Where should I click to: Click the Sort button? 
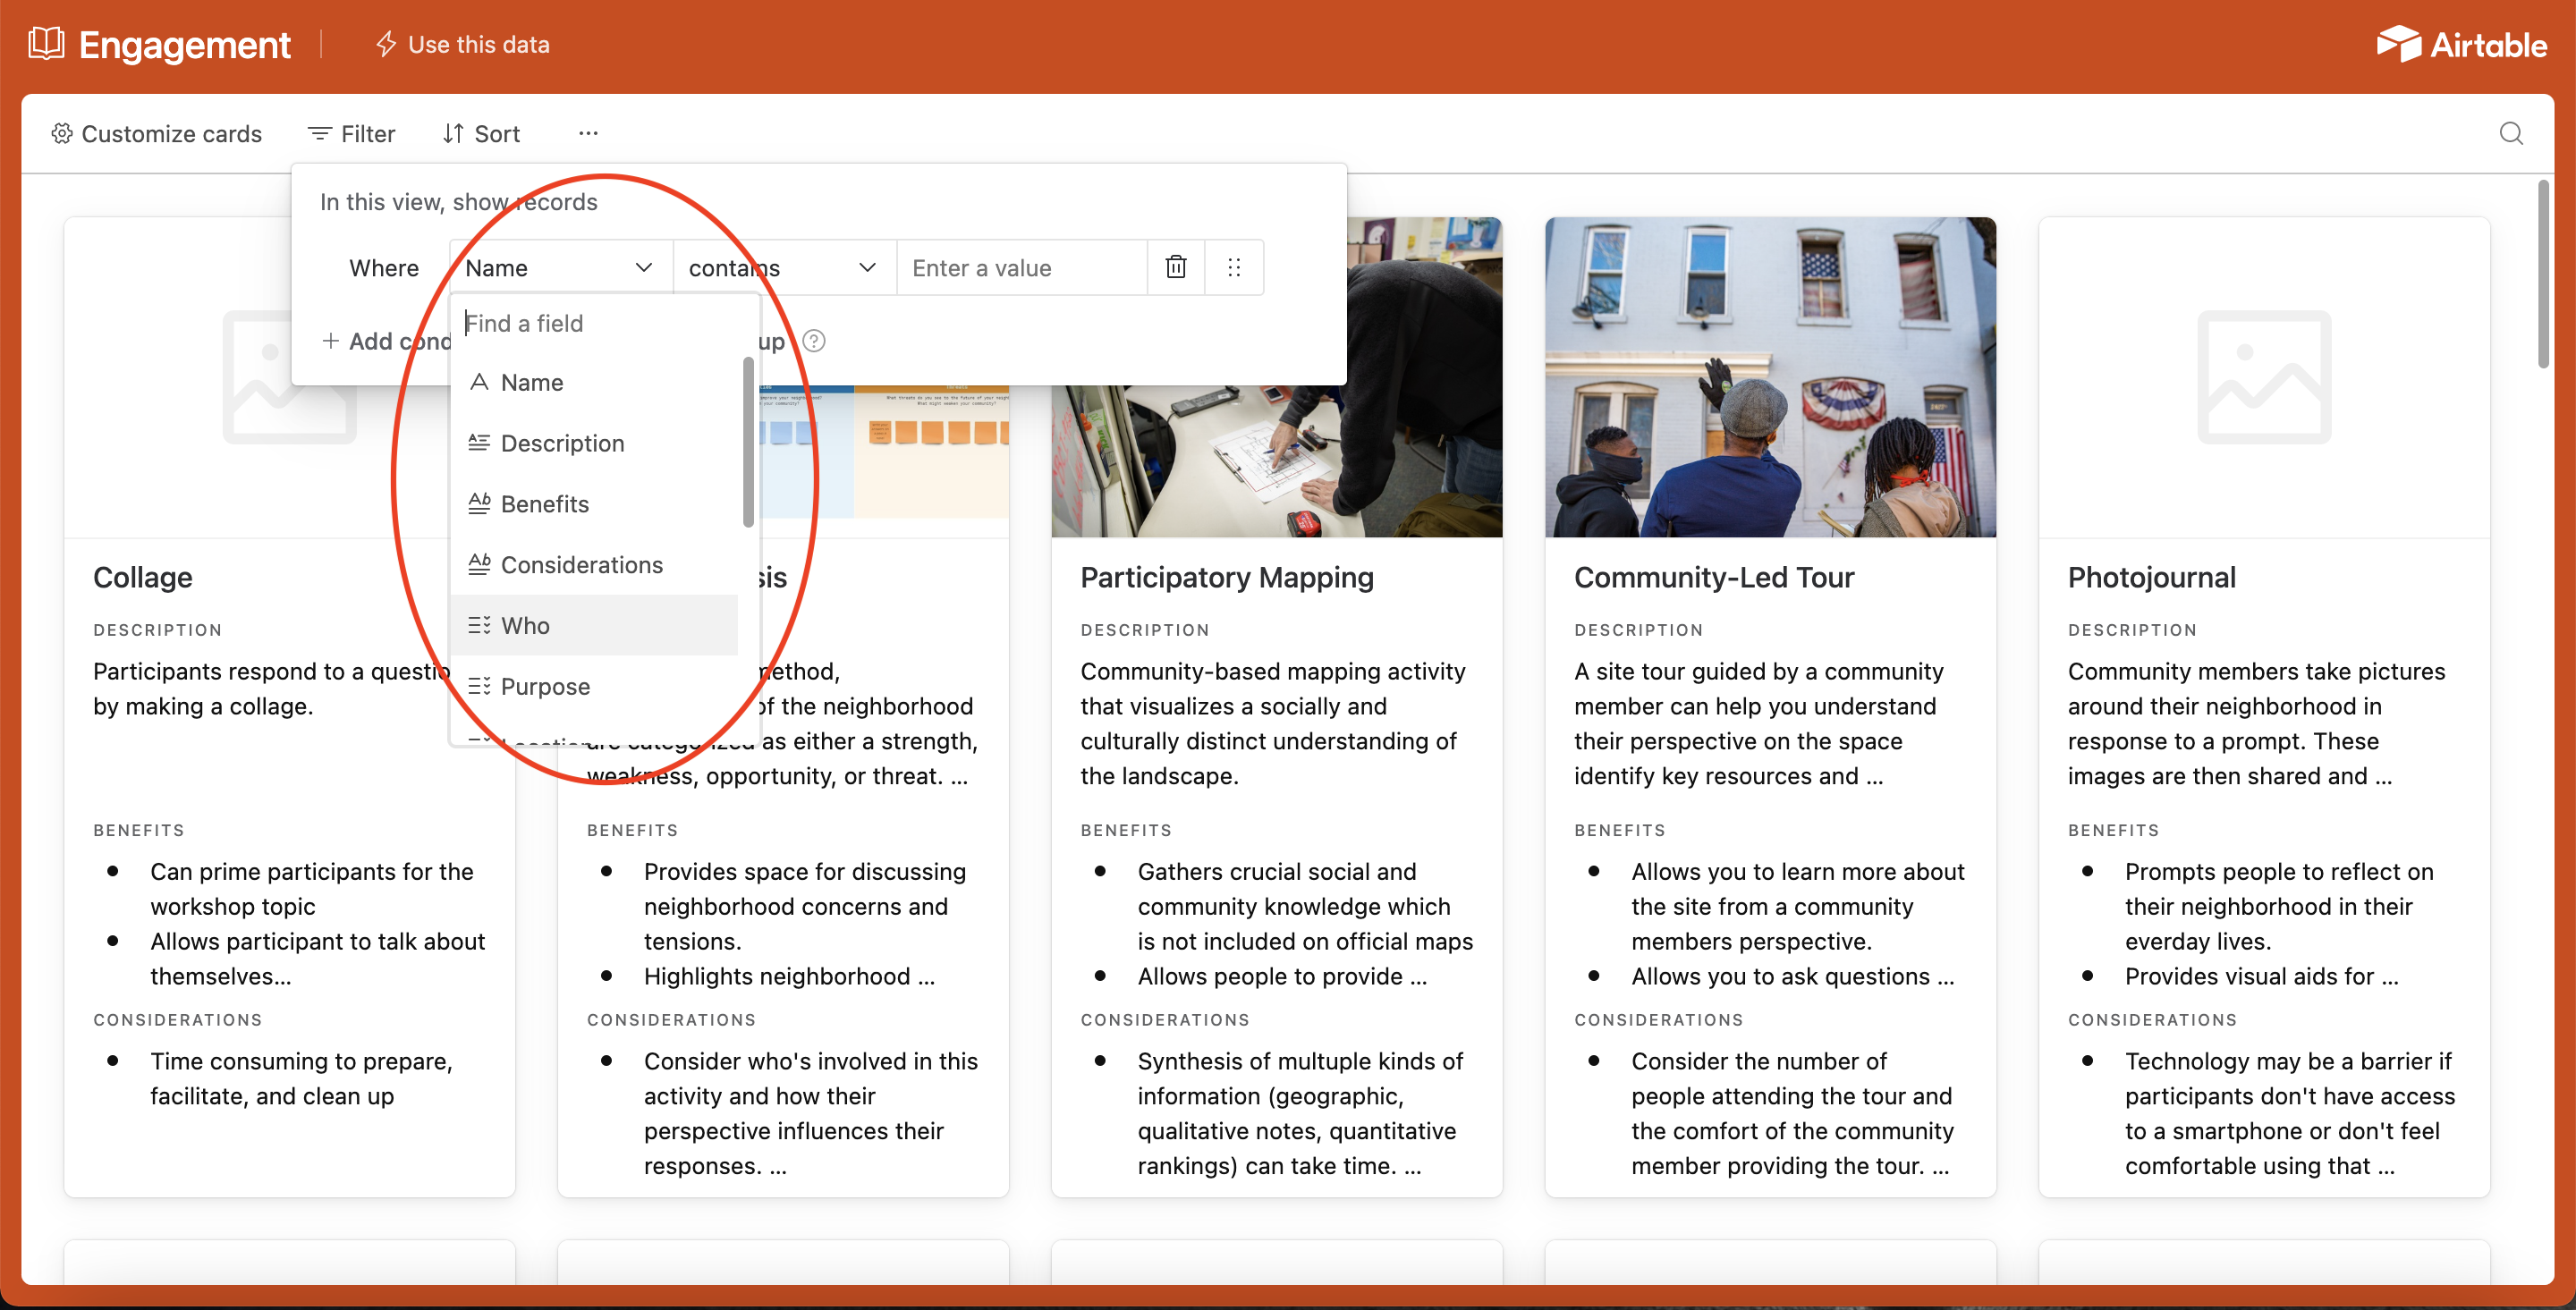tap(481, 133)
